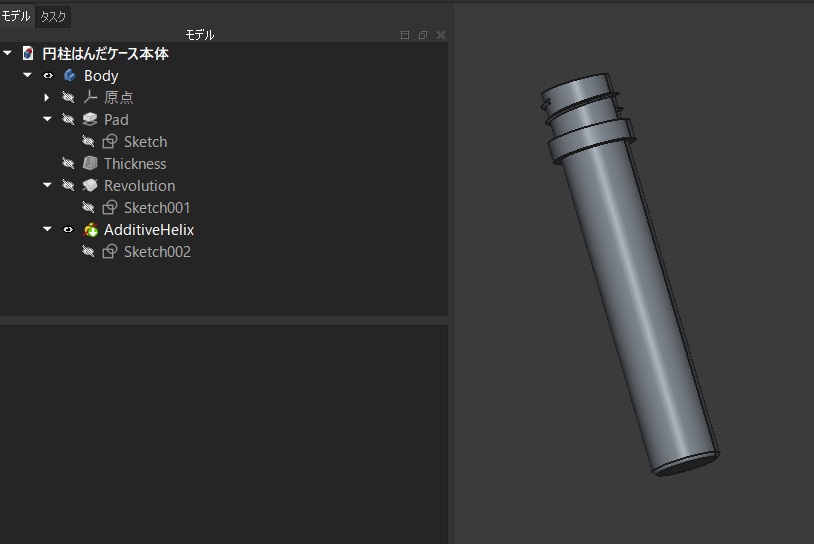Select the Sketch item under Pad
814x544 pixels.
(145, 141)
